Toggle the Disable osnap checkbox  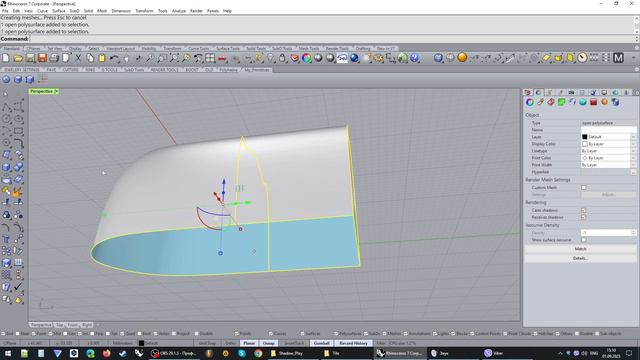(x=196, y=333)
